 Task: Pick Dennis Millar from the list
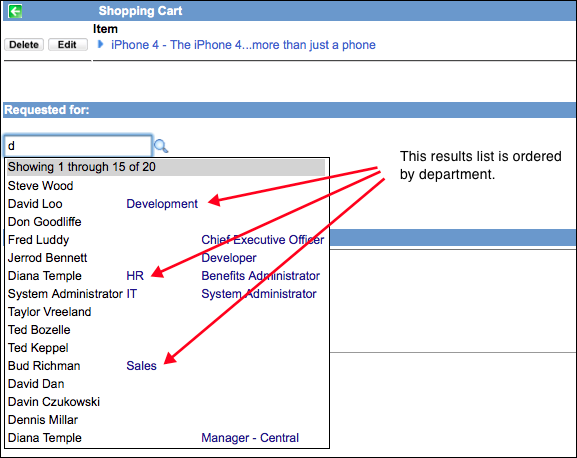pyautogui.click(x=166, y=420)
